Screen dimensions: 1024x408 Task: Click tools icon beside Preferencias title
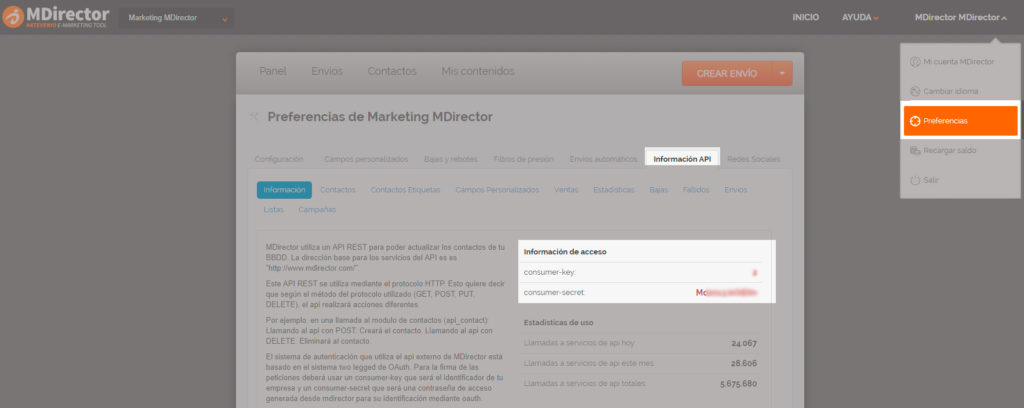coord(254,117)
